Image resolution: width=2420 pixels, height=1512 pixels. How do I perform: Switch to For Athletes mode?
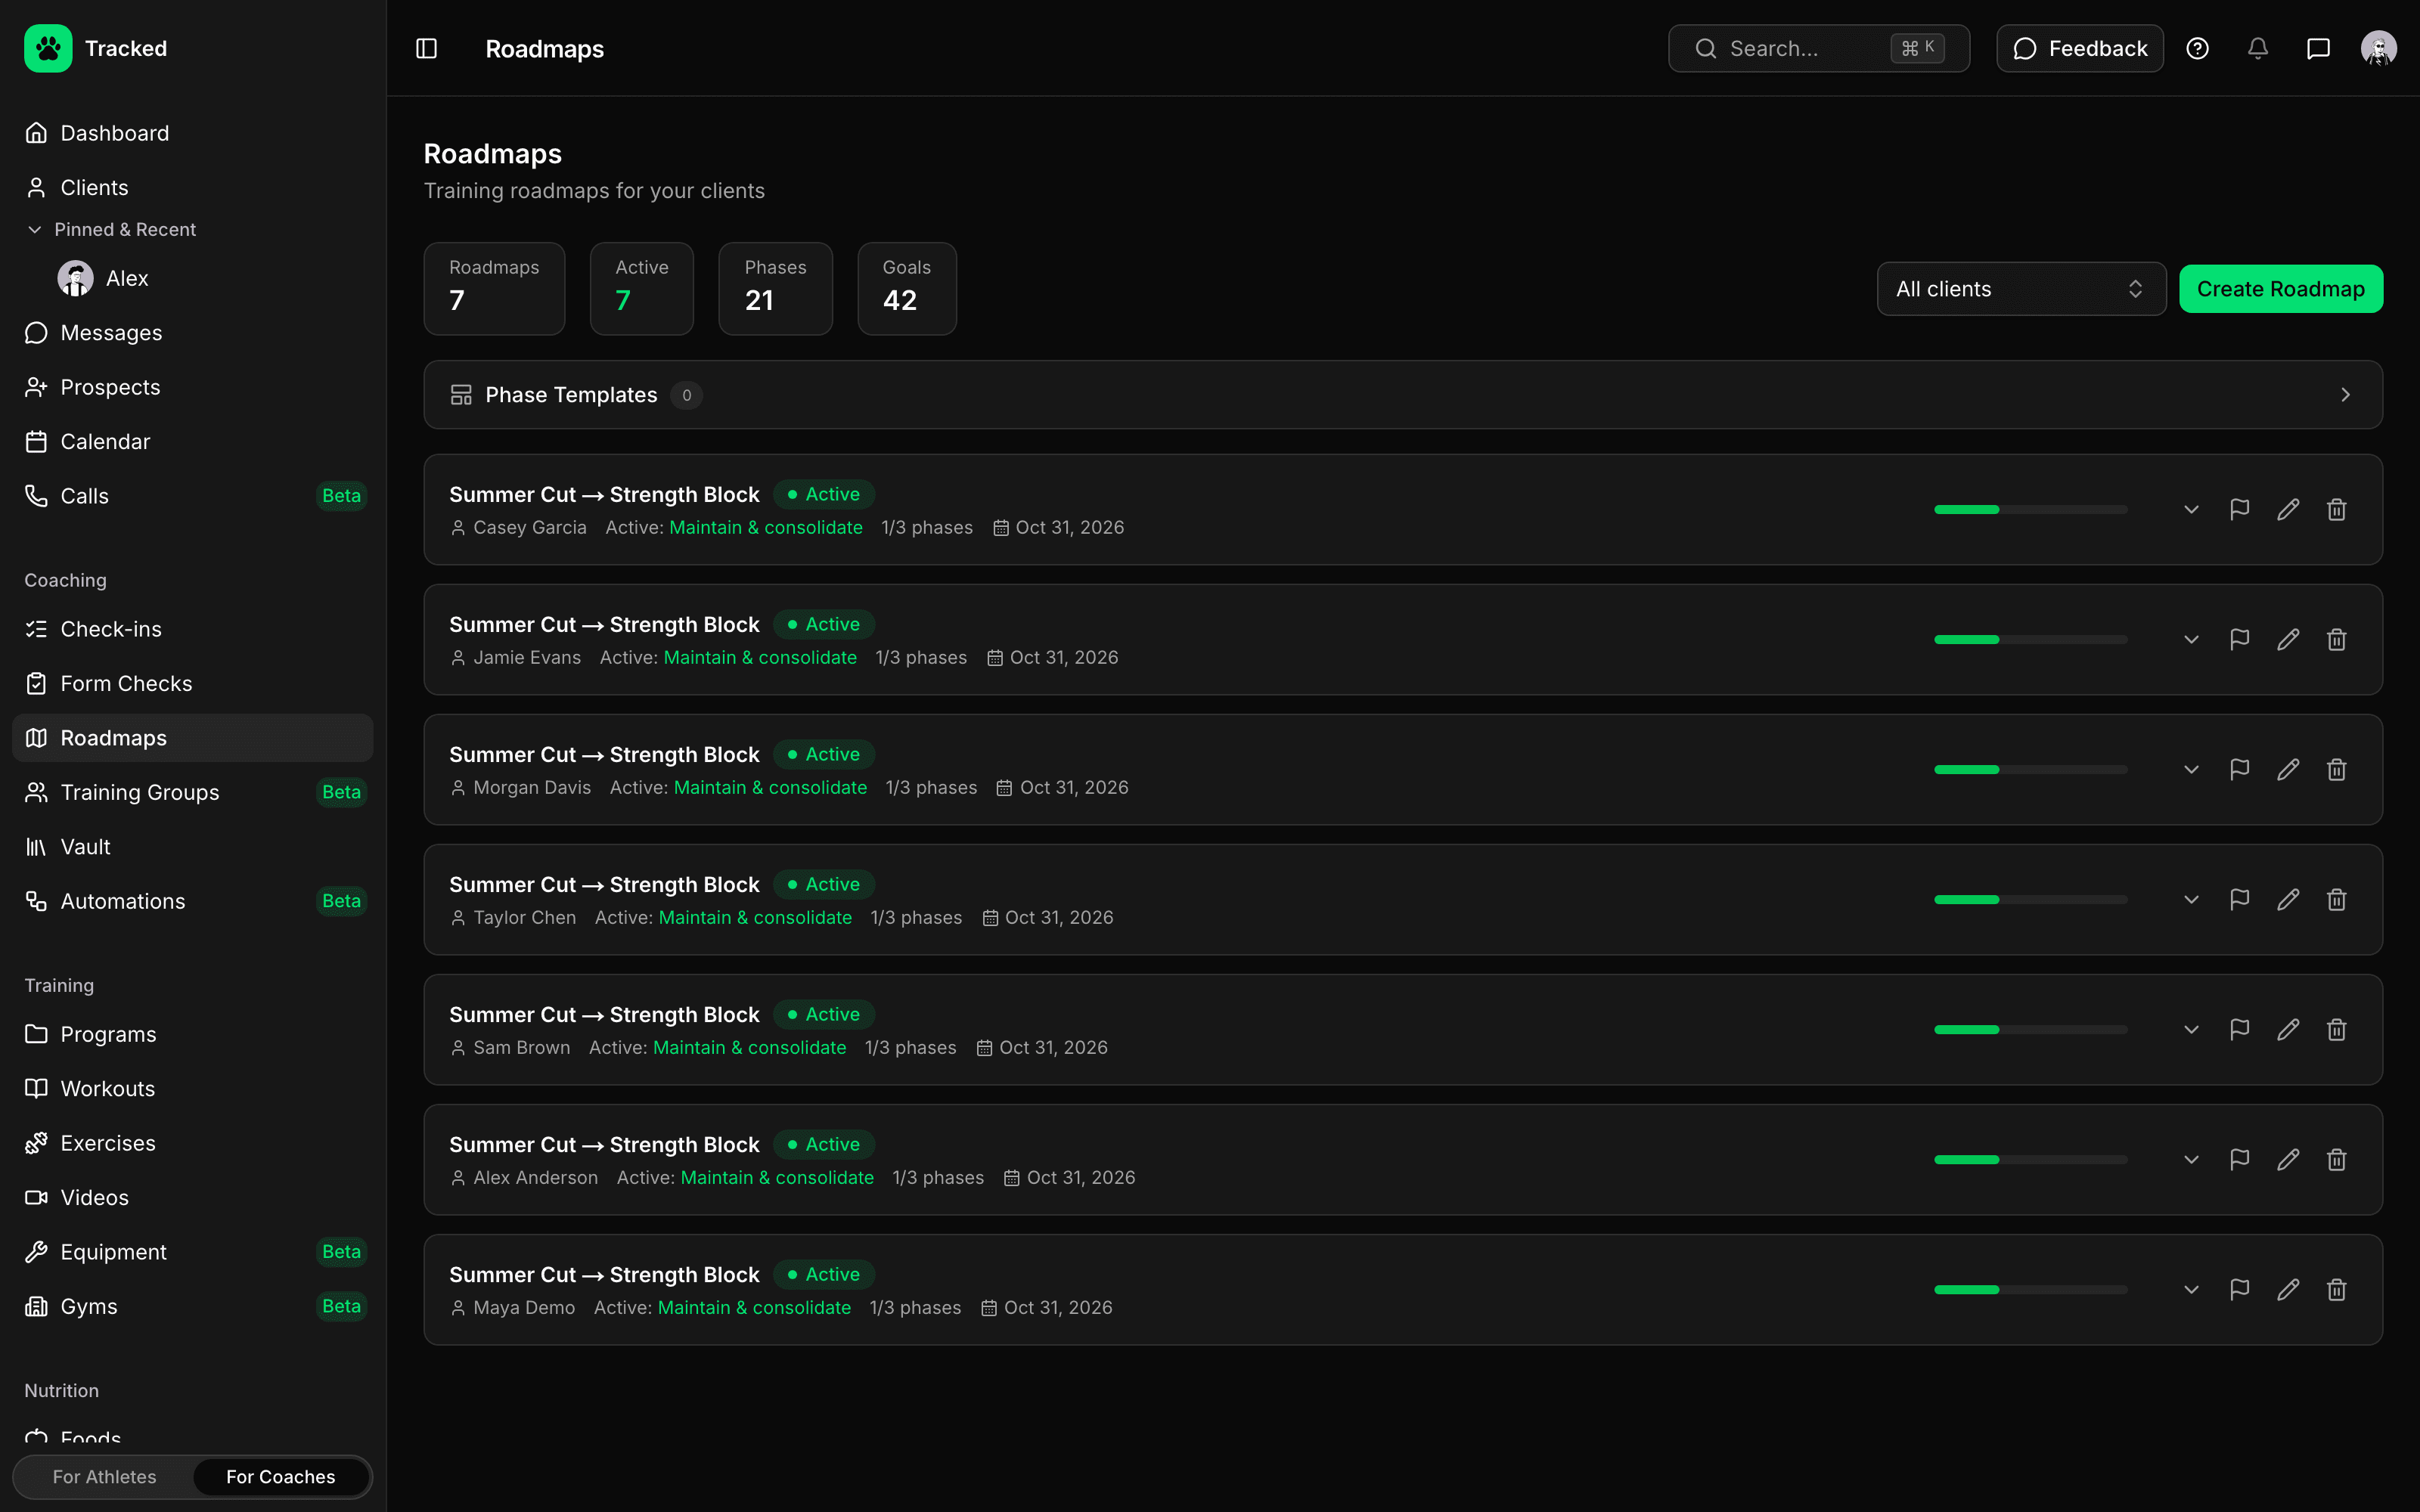[x=105, y=1477]
